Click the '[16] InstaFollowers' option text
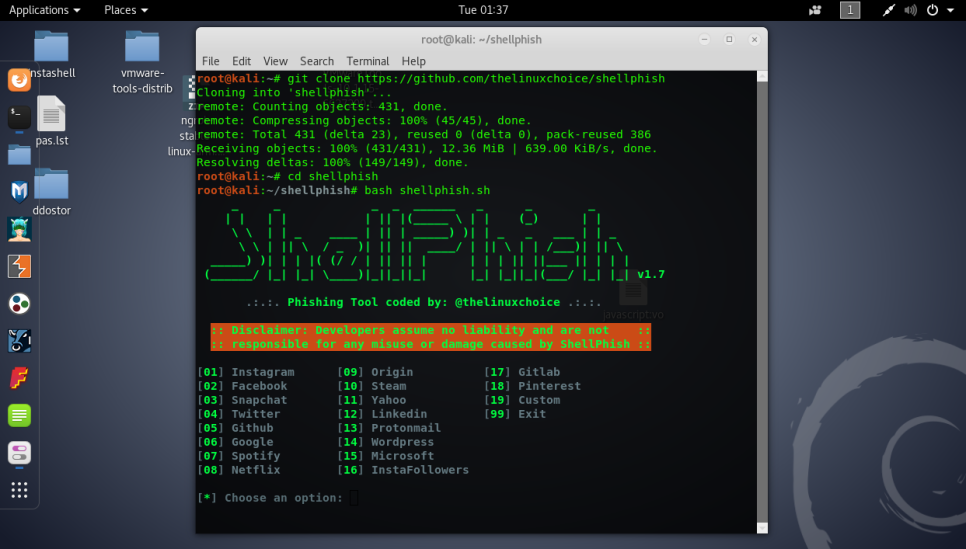The height and width of the screenshot is (549, 966). point(403,470)
